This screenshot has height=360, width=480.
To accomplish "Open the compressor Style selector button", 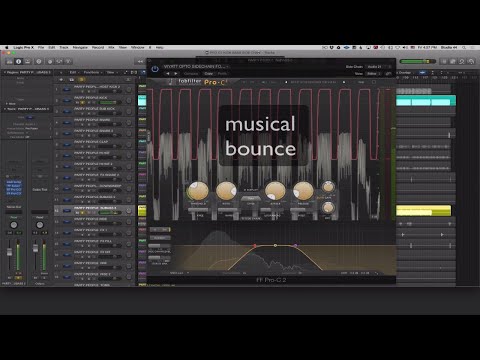I will [251, 199].
